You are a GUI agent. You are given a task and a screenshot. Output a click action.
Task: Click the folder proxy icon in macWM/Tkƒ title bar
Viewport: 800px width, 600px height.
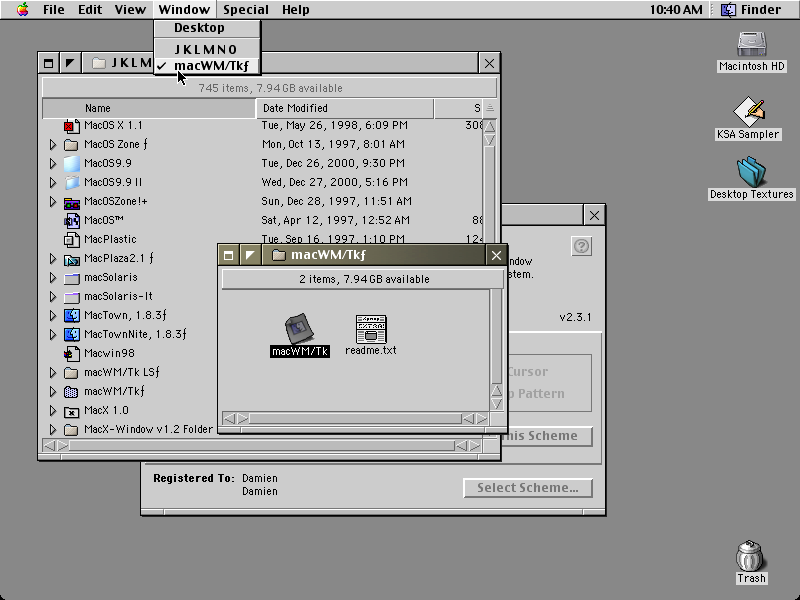[279, 255]
